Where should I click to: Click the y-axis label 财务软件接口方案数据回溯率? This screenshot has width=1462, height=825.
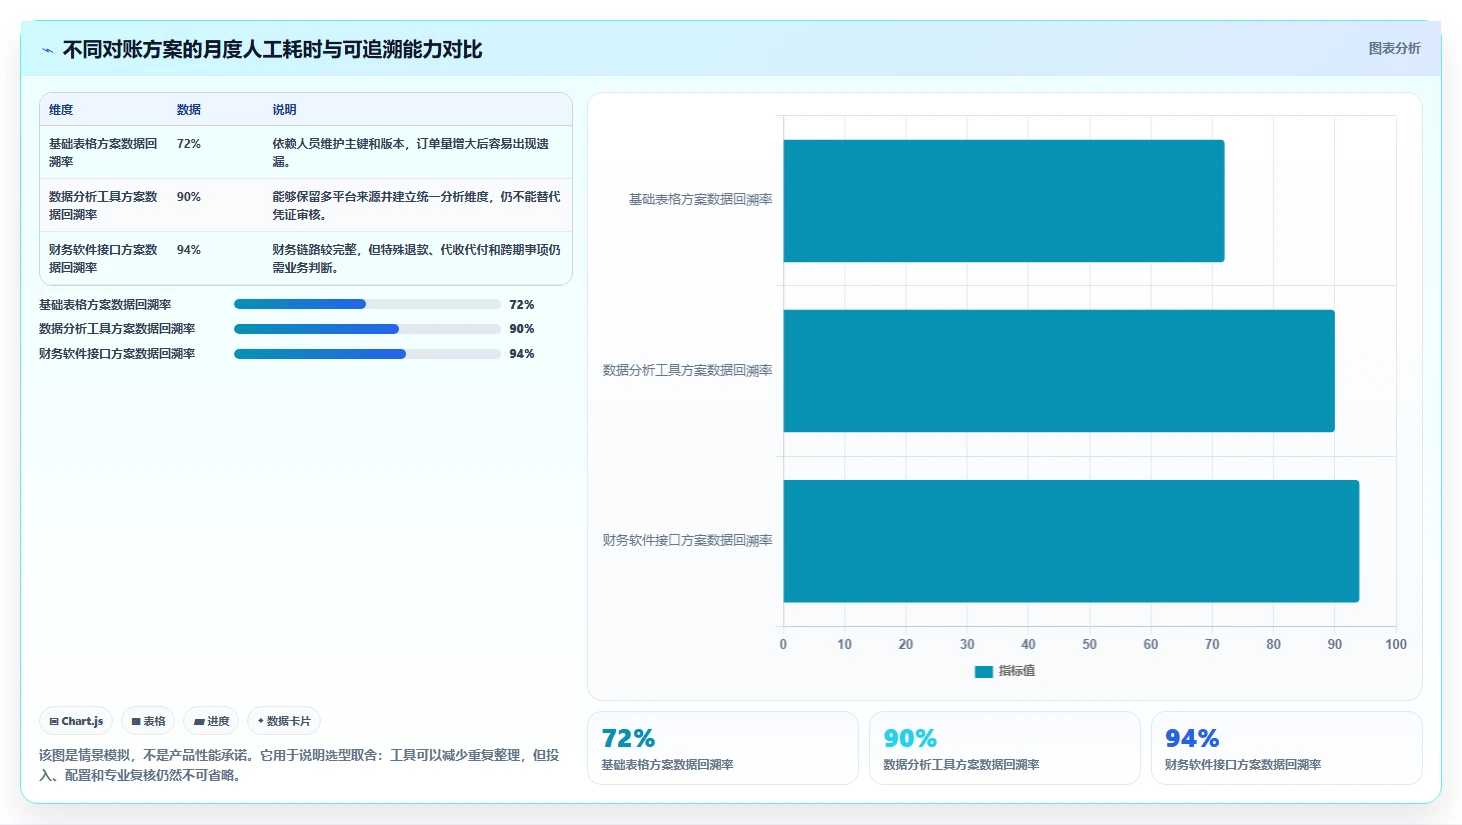pyautogui.click(x=687, y=541)
